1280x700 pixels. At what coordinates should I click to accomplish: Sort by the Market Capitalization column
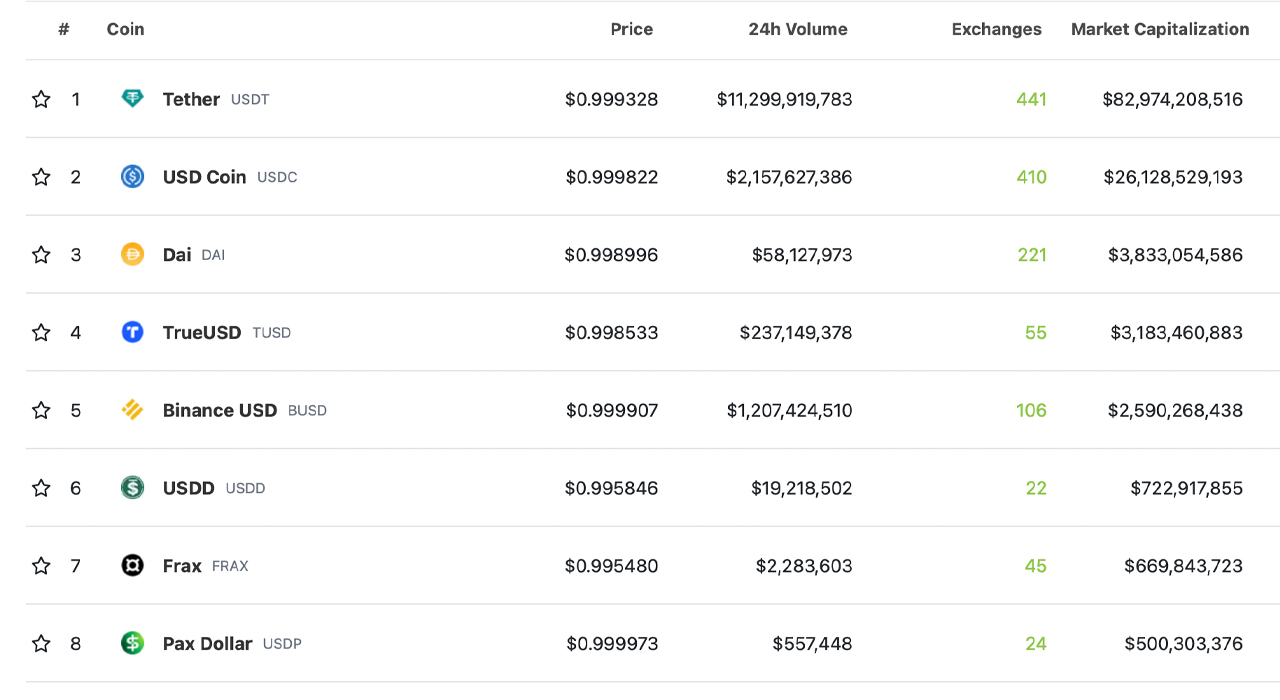coord(1159,29)
